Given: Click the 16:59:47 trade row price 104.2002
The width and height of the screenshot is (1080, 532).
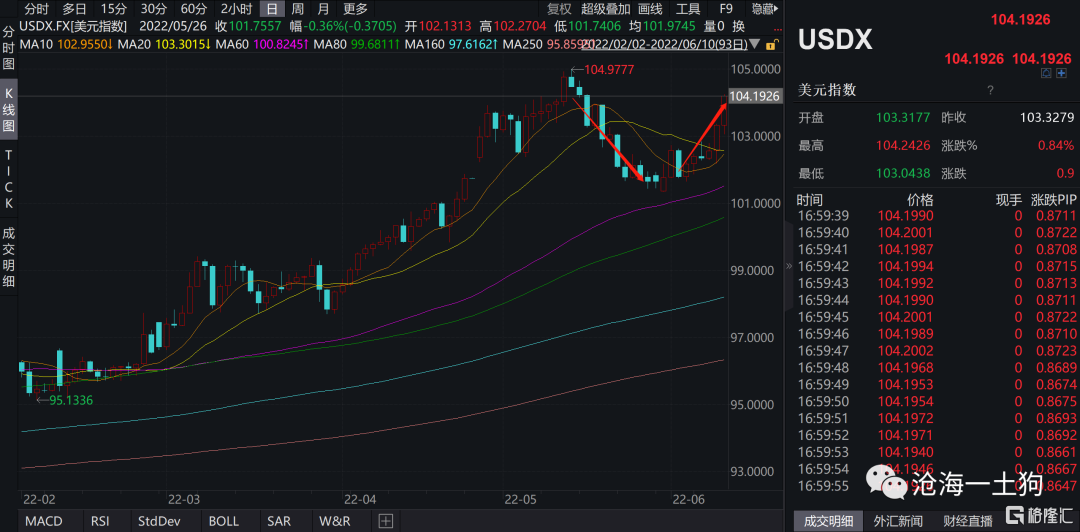Looking at the screenshot, I should (x=905, y=351).
